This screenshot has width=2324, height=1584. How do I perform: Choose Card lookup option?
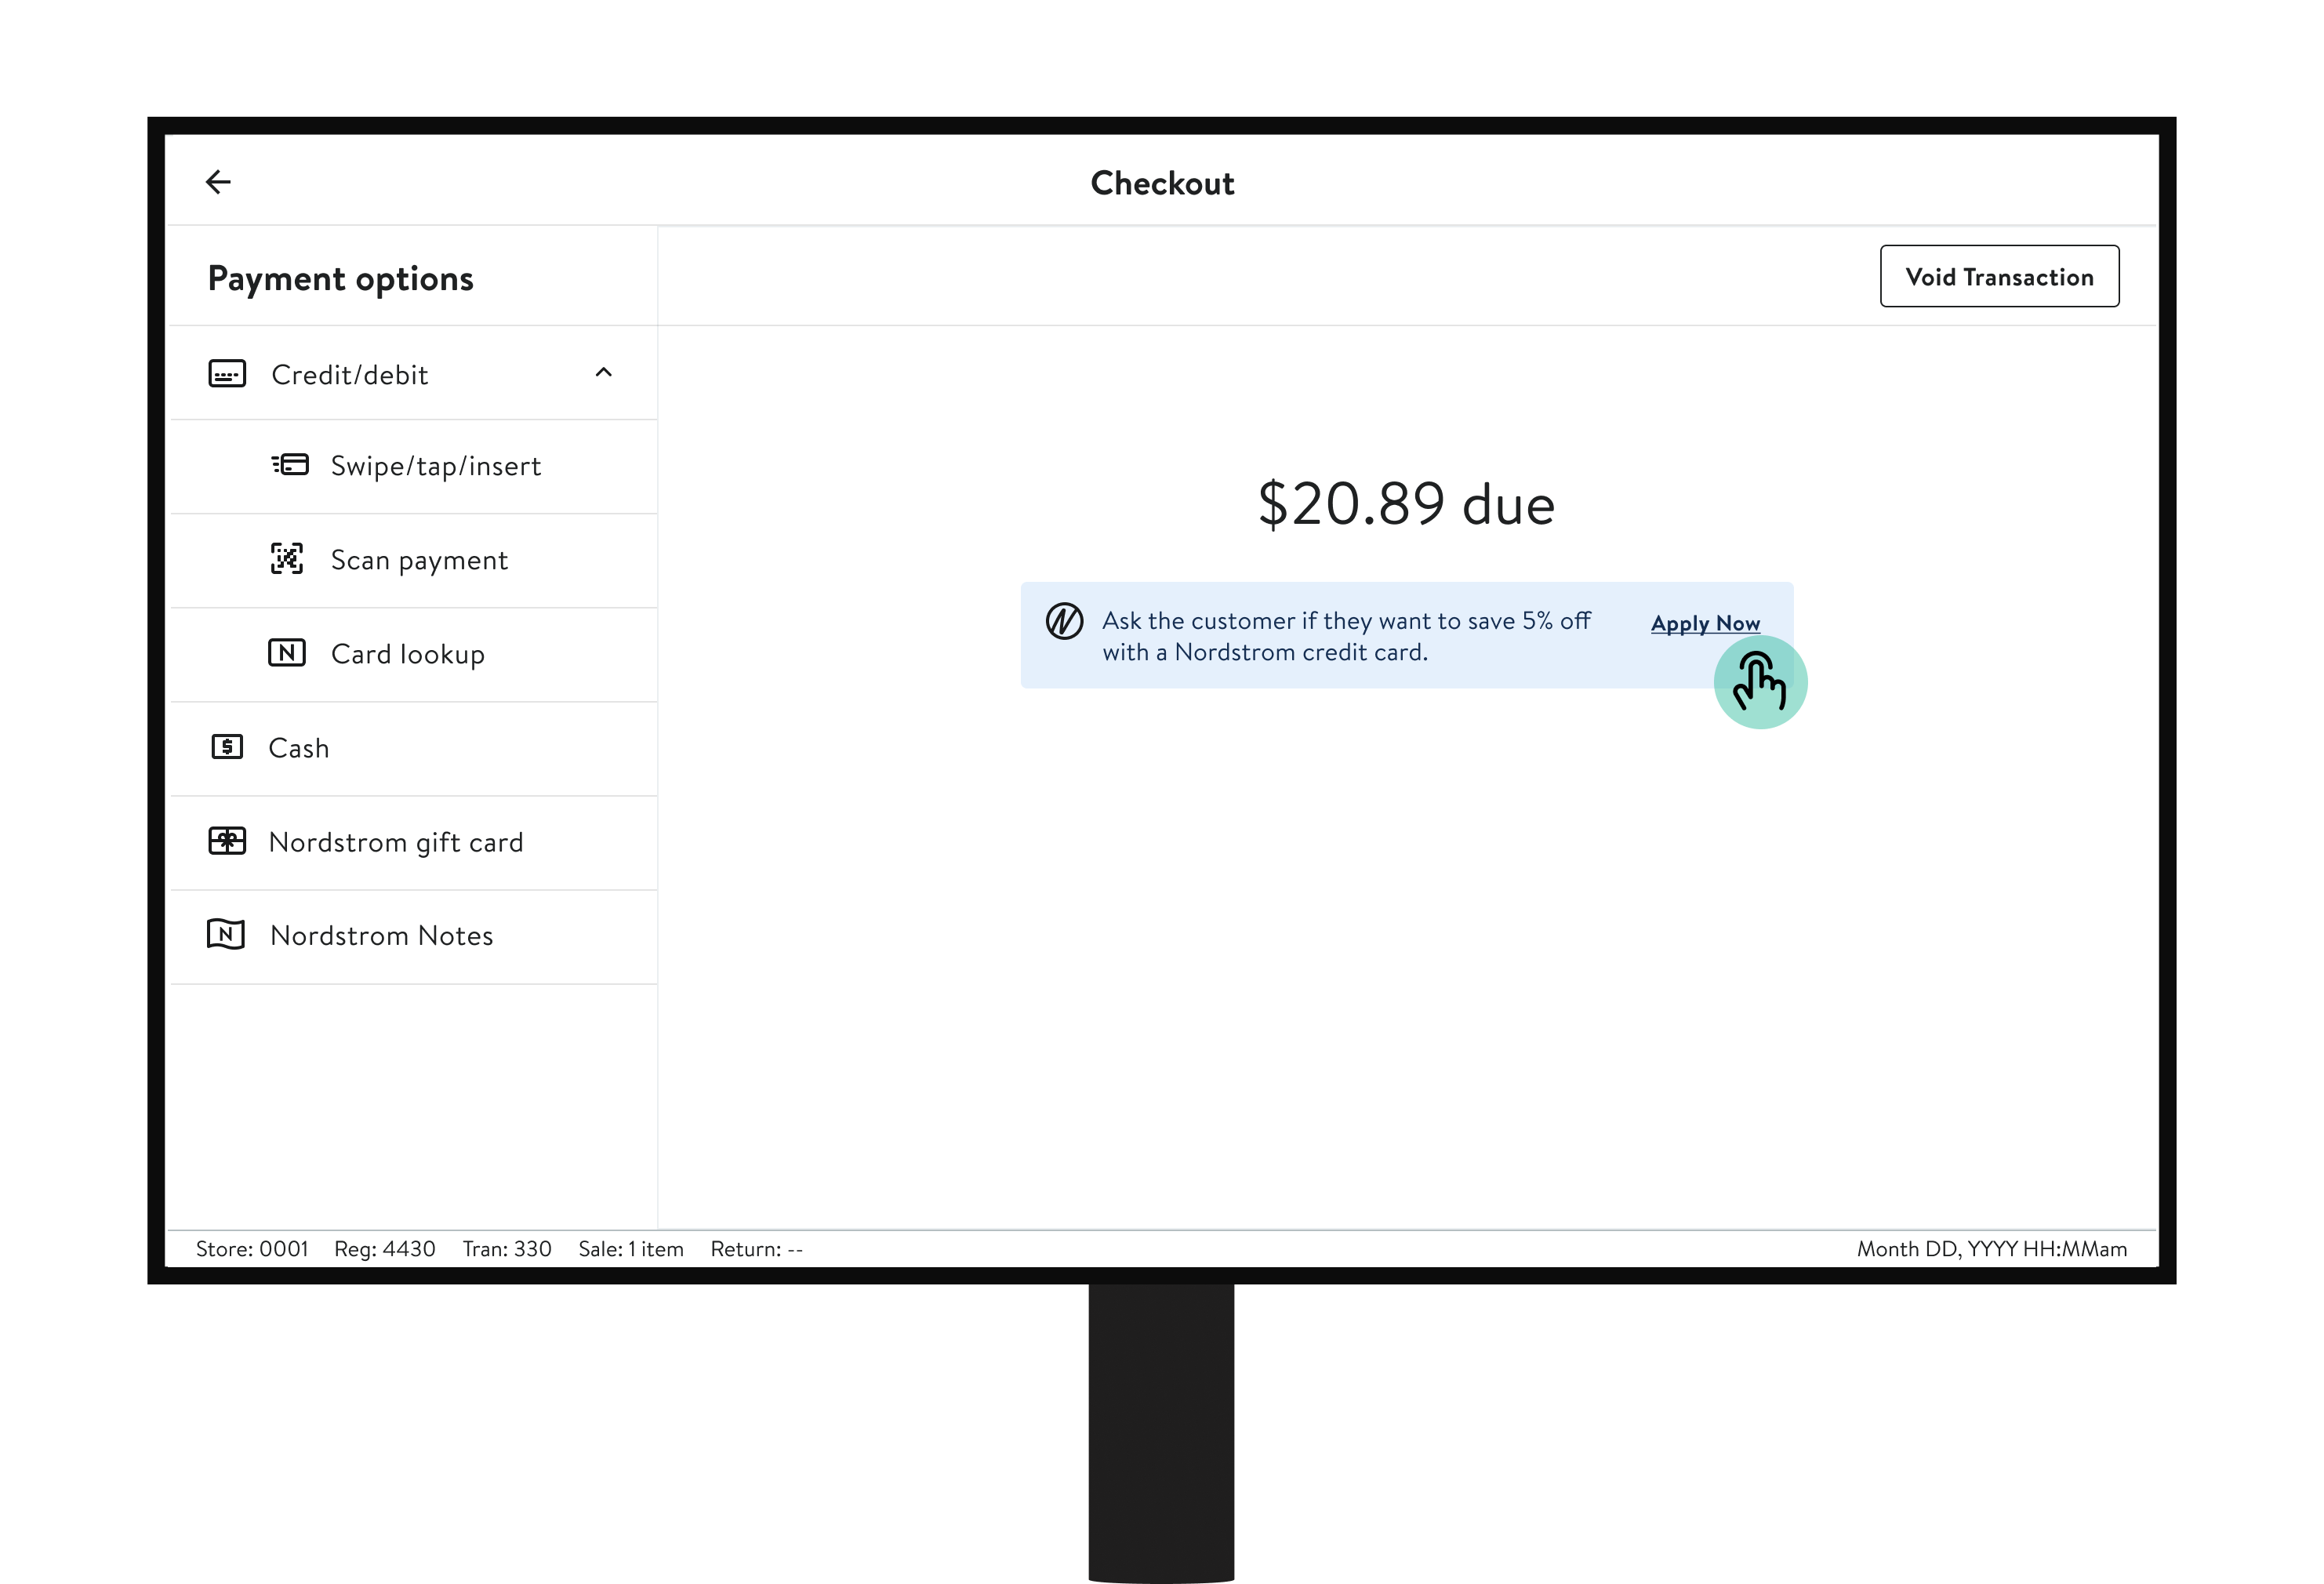coord(414,654)
